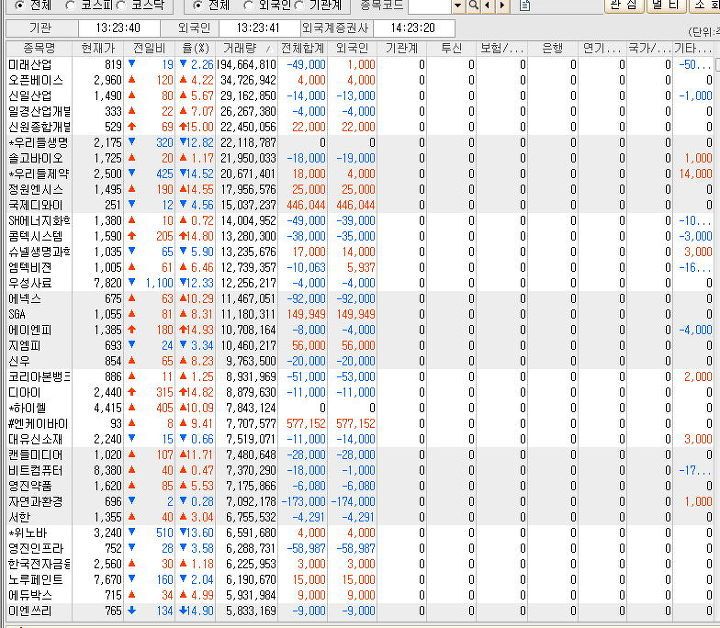Select the 코스닥 radio button
Screen dimensions: 720x628
tap(121, 6)
